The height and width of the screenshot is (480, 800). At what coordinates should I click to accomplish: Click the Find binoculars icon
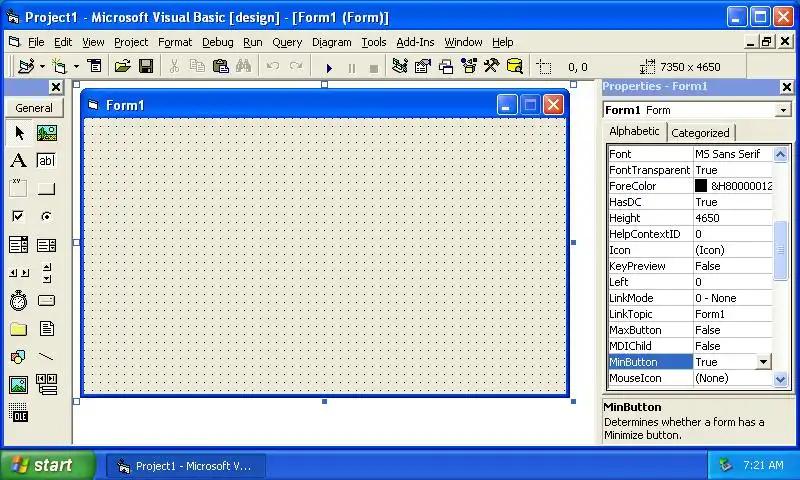[x=243, y=66]
